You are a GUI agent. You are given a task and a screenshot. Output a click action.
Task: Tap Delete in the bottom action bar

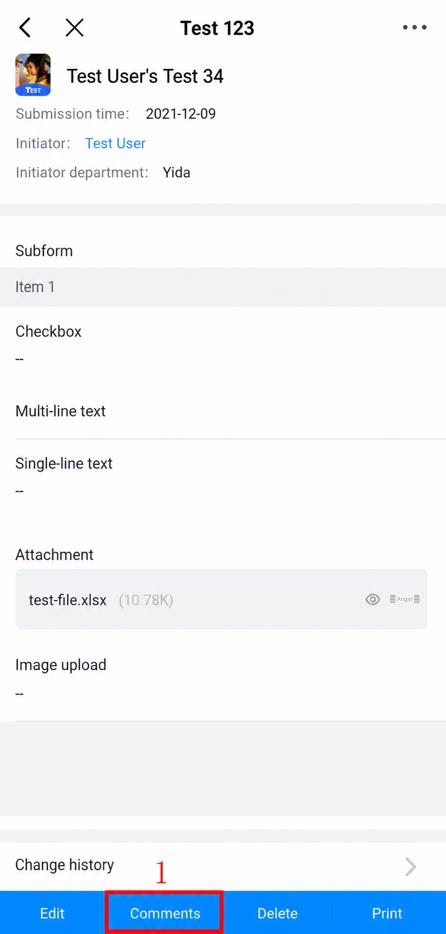coord(277,913)
